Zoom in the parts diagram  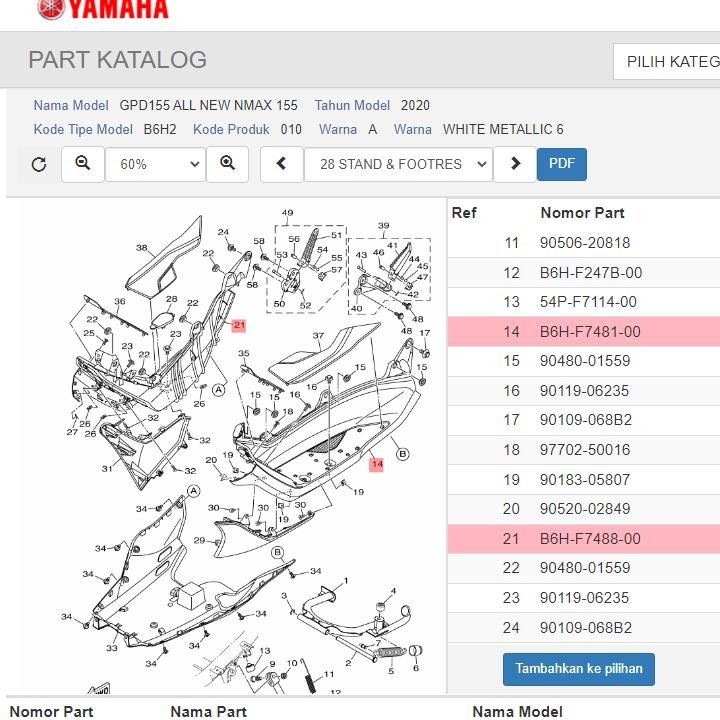pos(227,164)
